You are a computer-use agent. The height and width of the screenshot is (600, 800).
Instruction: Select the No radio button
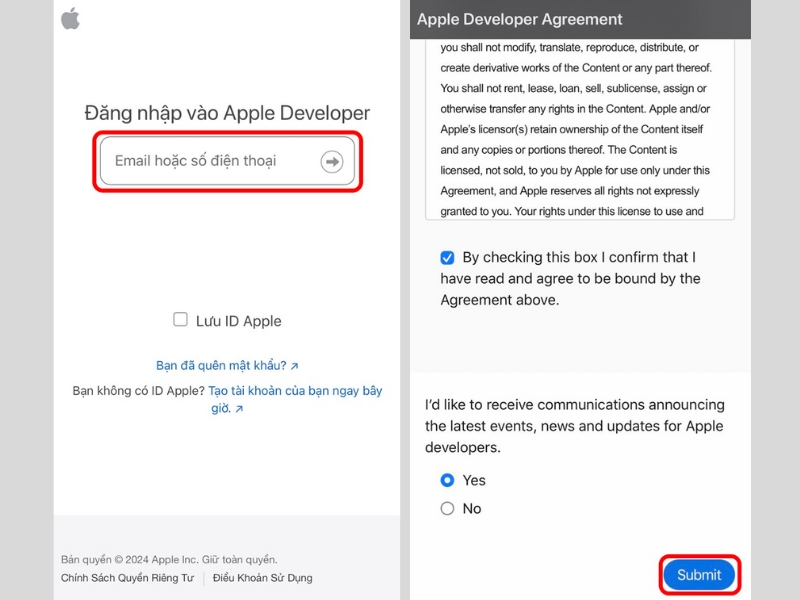447,509
